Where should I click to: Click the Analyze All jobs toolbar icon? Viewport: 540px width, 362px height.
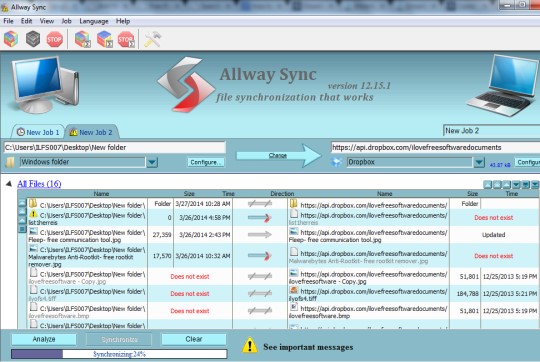[83, 39]
